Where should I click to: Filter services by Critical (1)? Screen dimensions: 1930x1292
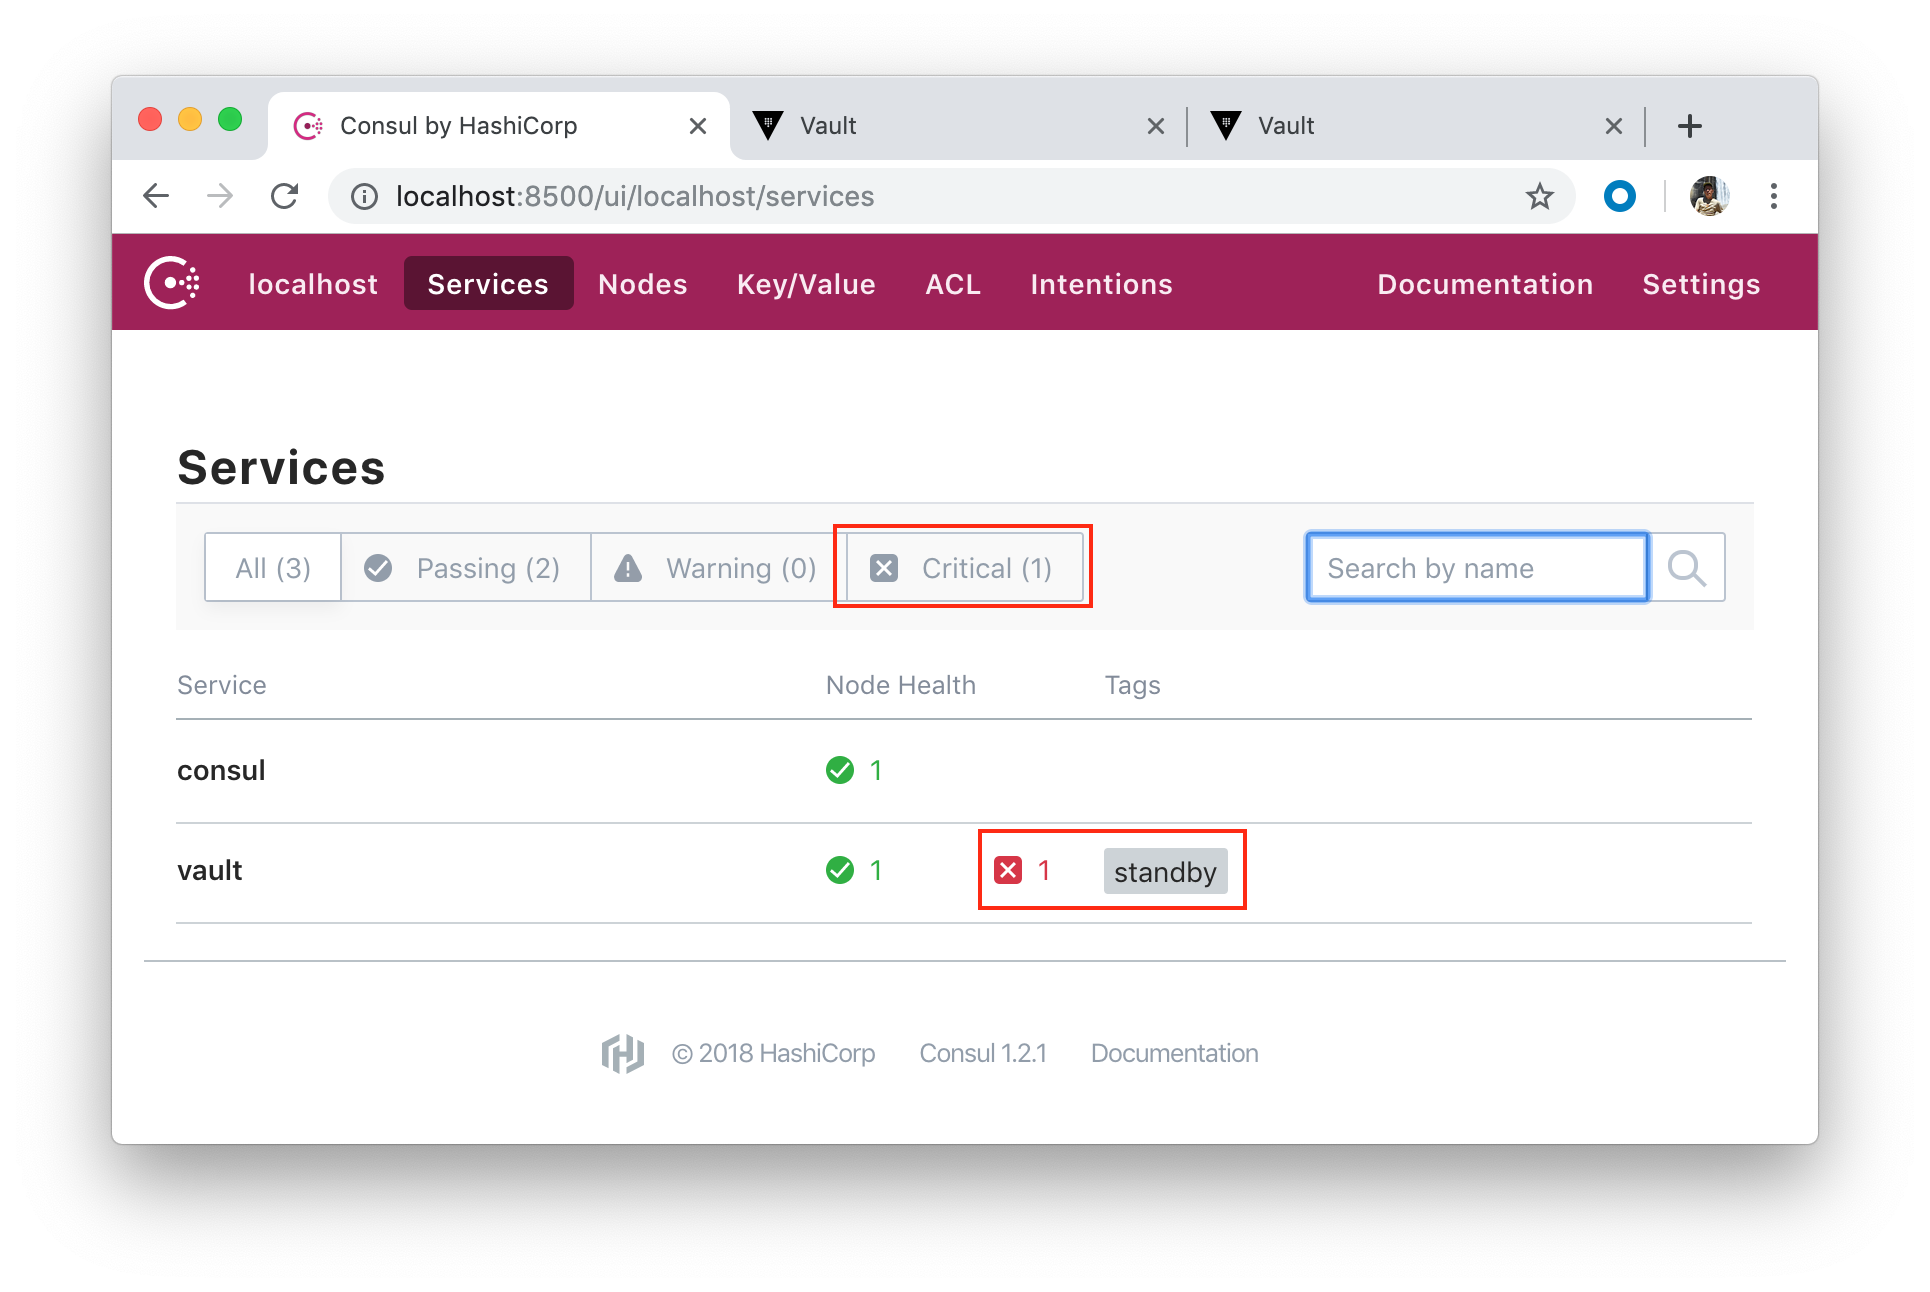tap(964, 568)
